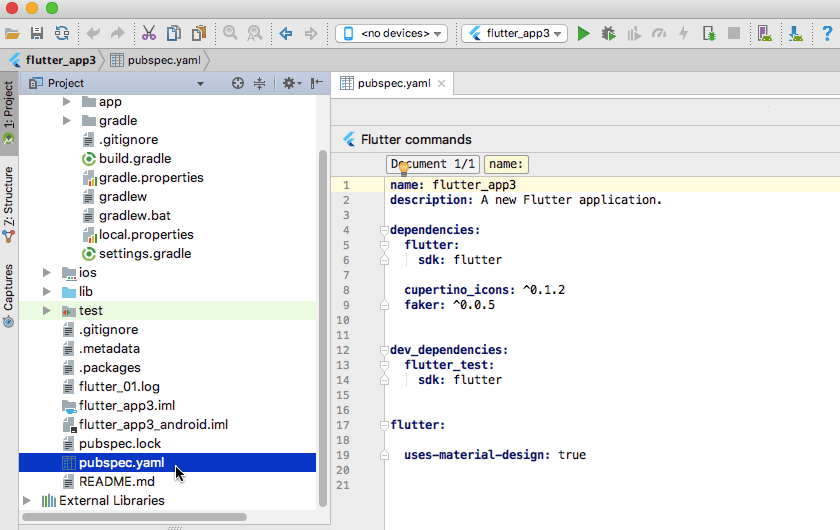The height and width of the screenshot is (530, 840).
Task: Run the app with green play button
Action: [583, 34]
